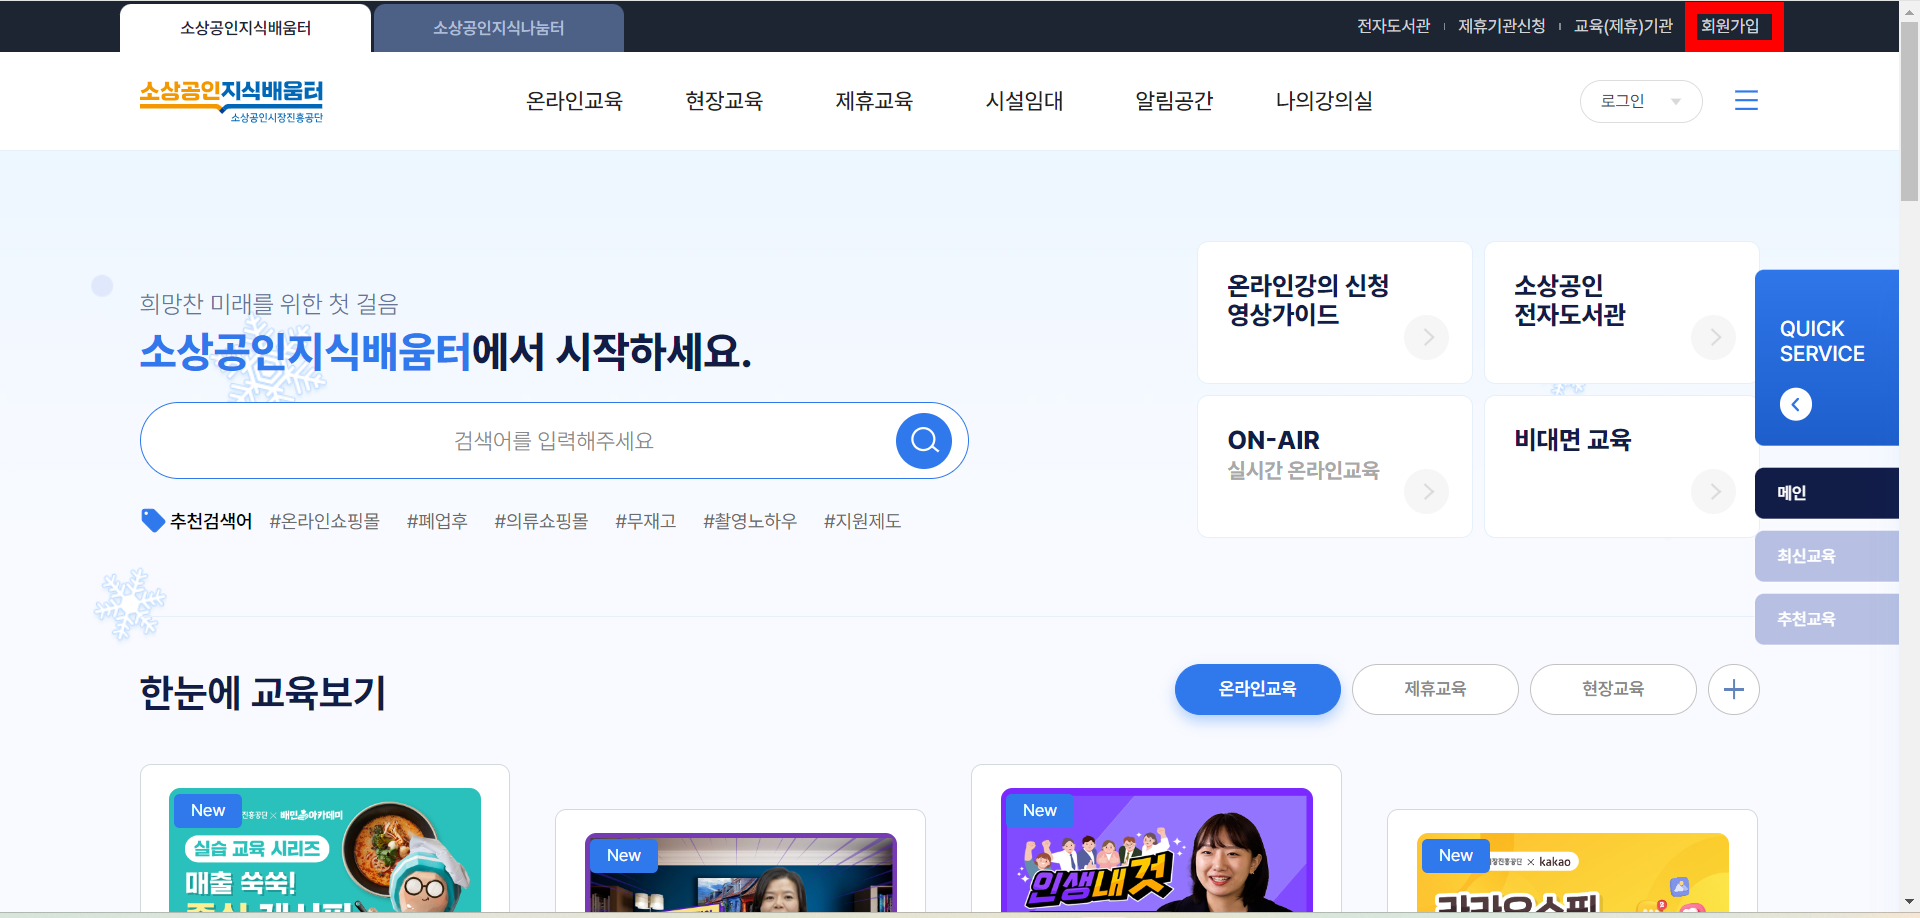
Task: Click the 소상공인지식배움터 logo
Action: (232, 100)
